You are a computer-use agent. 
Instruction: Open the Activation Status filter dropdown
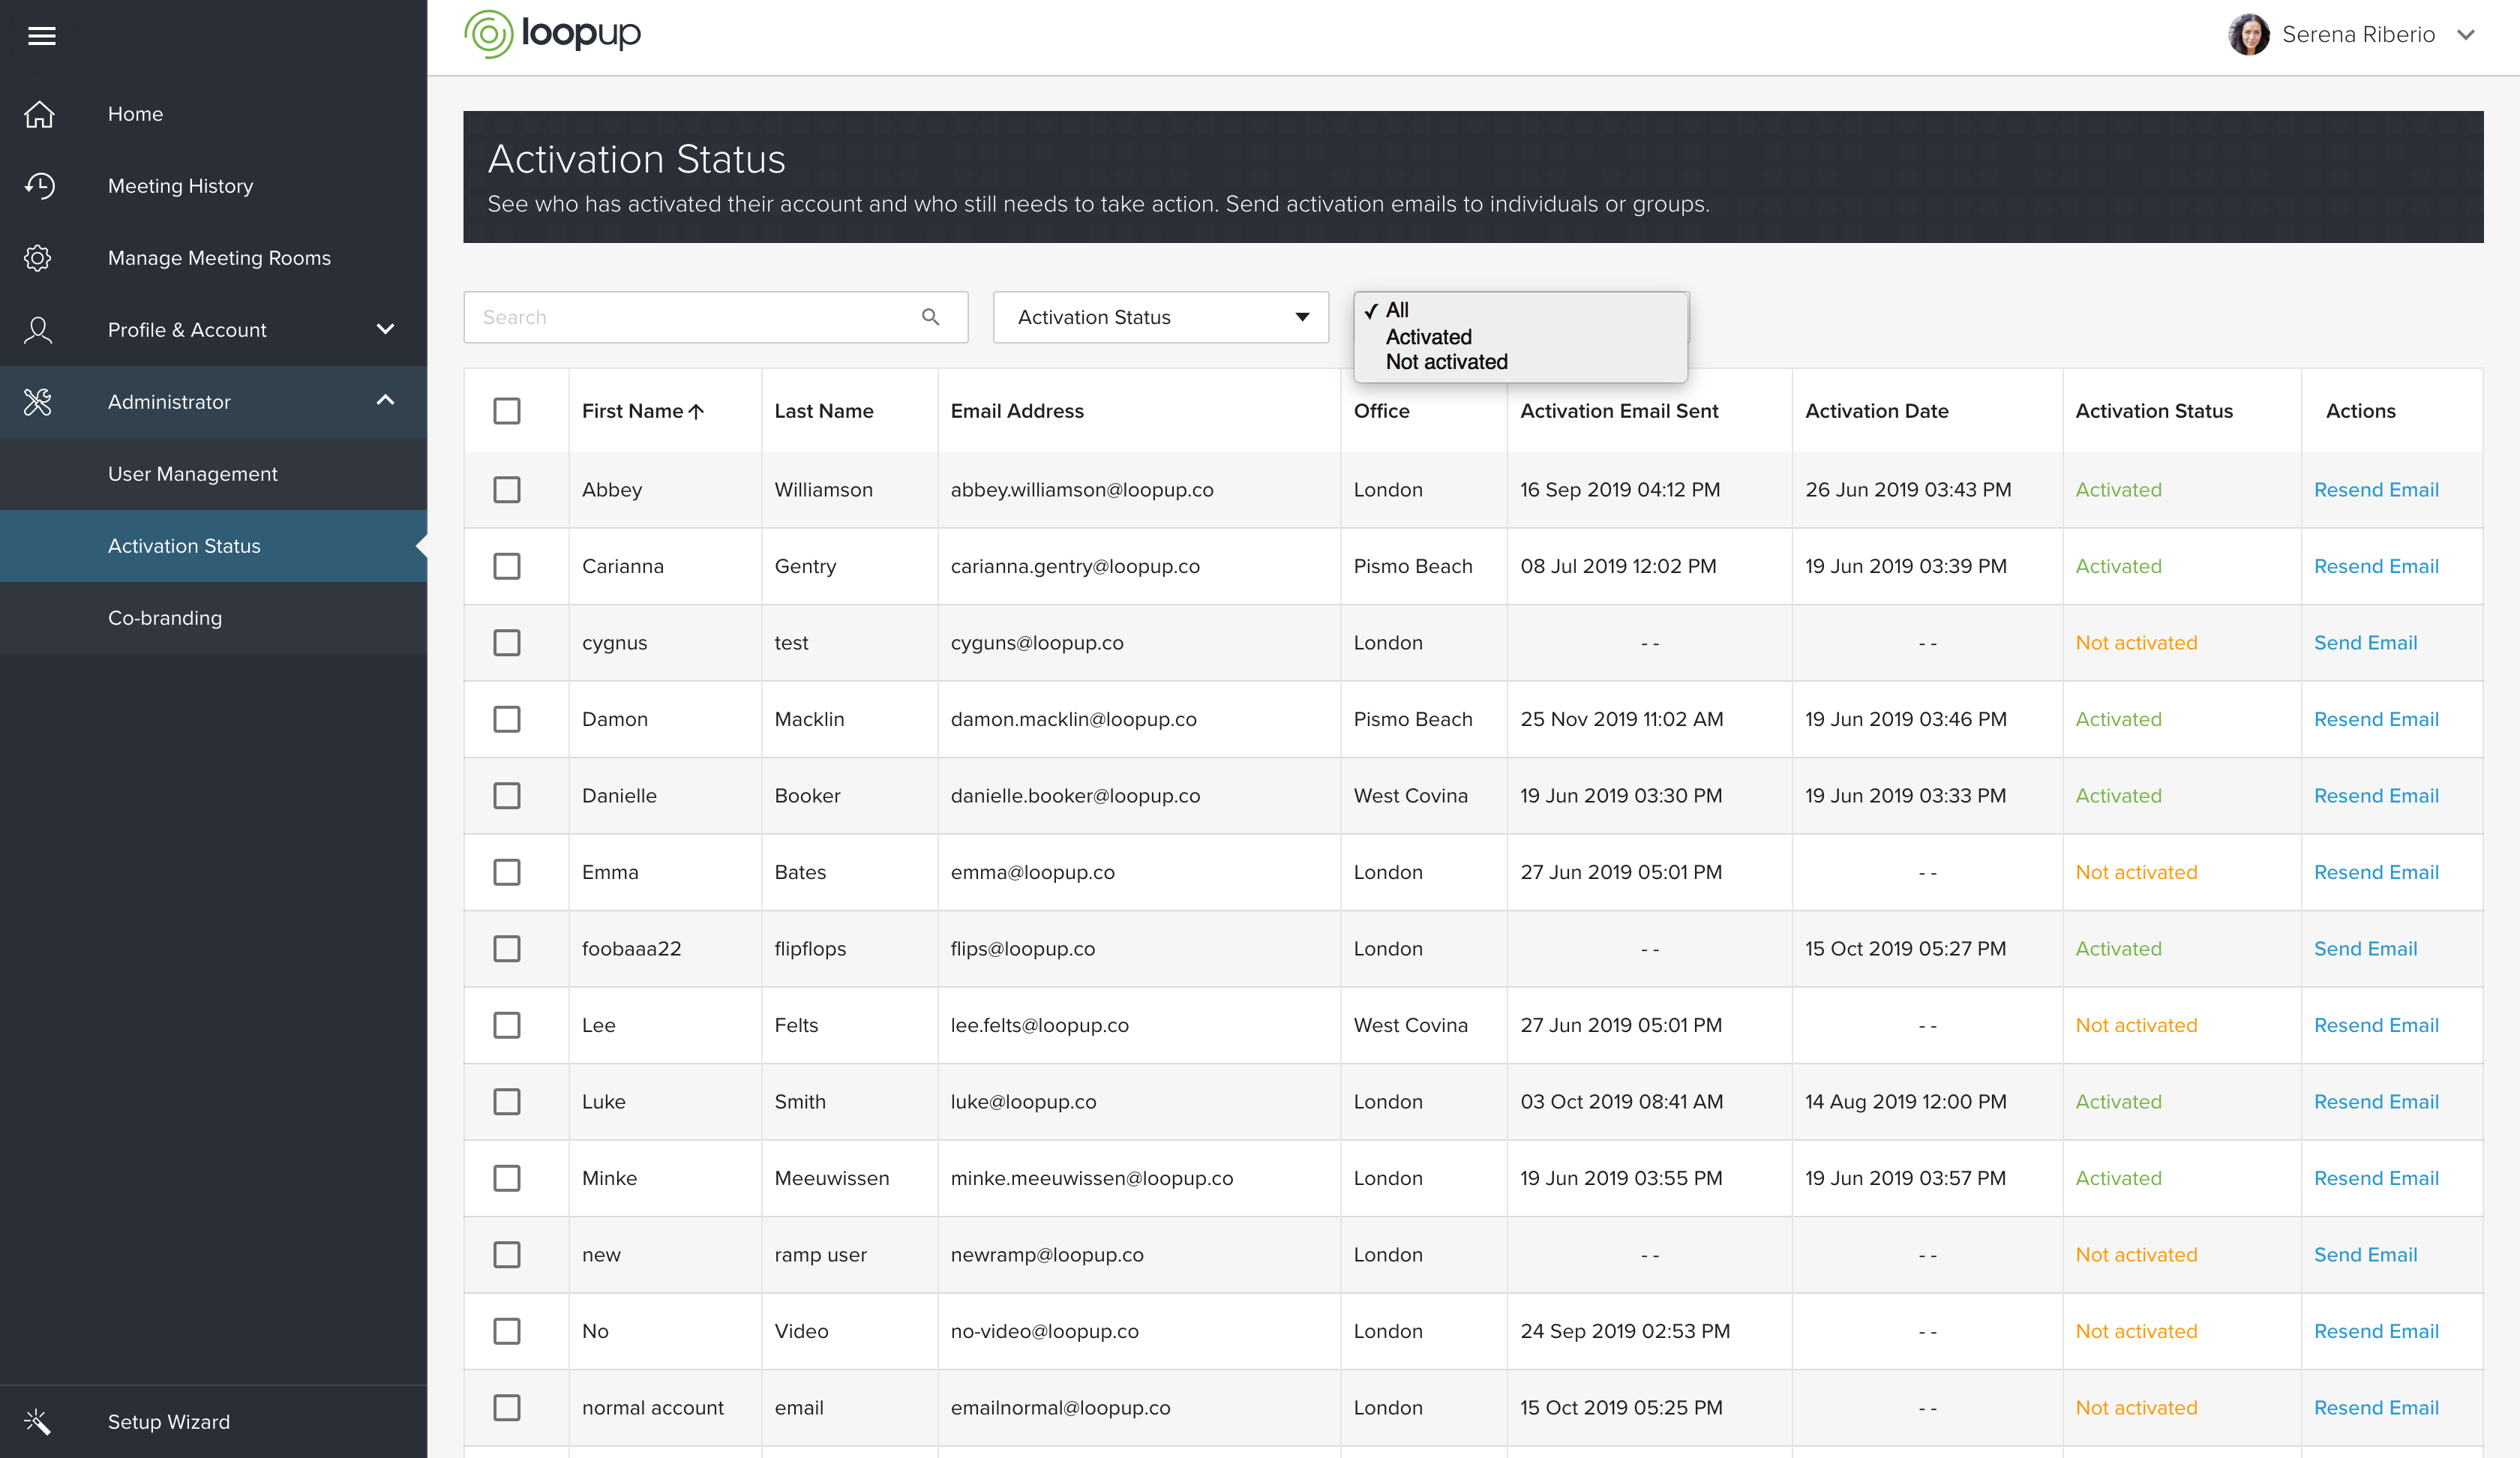pyautogui.click(x=1160, y=317)
